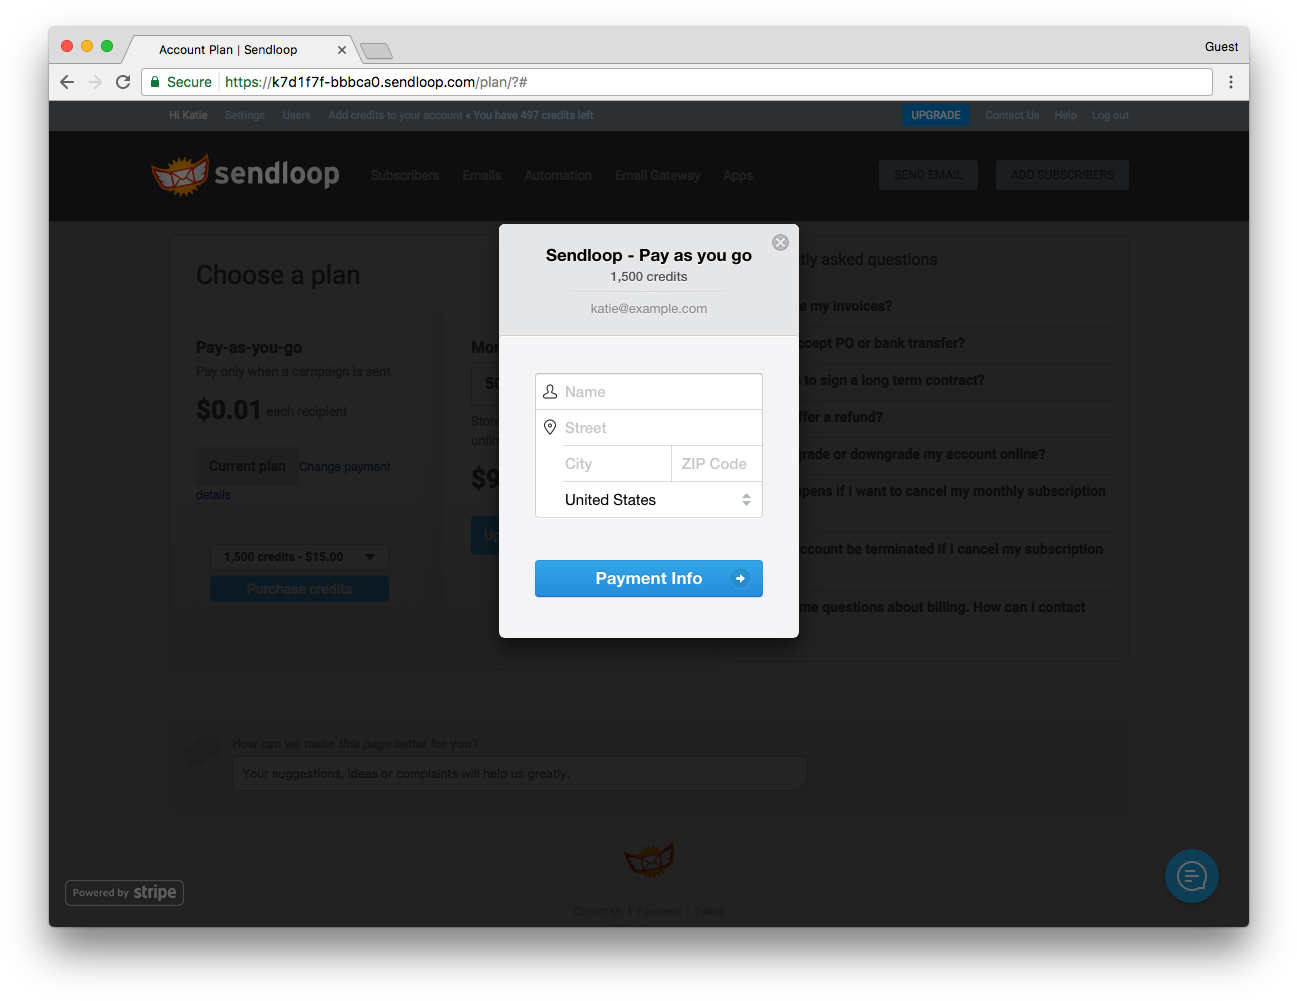The image size is (1297, 1001).
Task: Click the browser back arrow
Action: tap(67, 82)
